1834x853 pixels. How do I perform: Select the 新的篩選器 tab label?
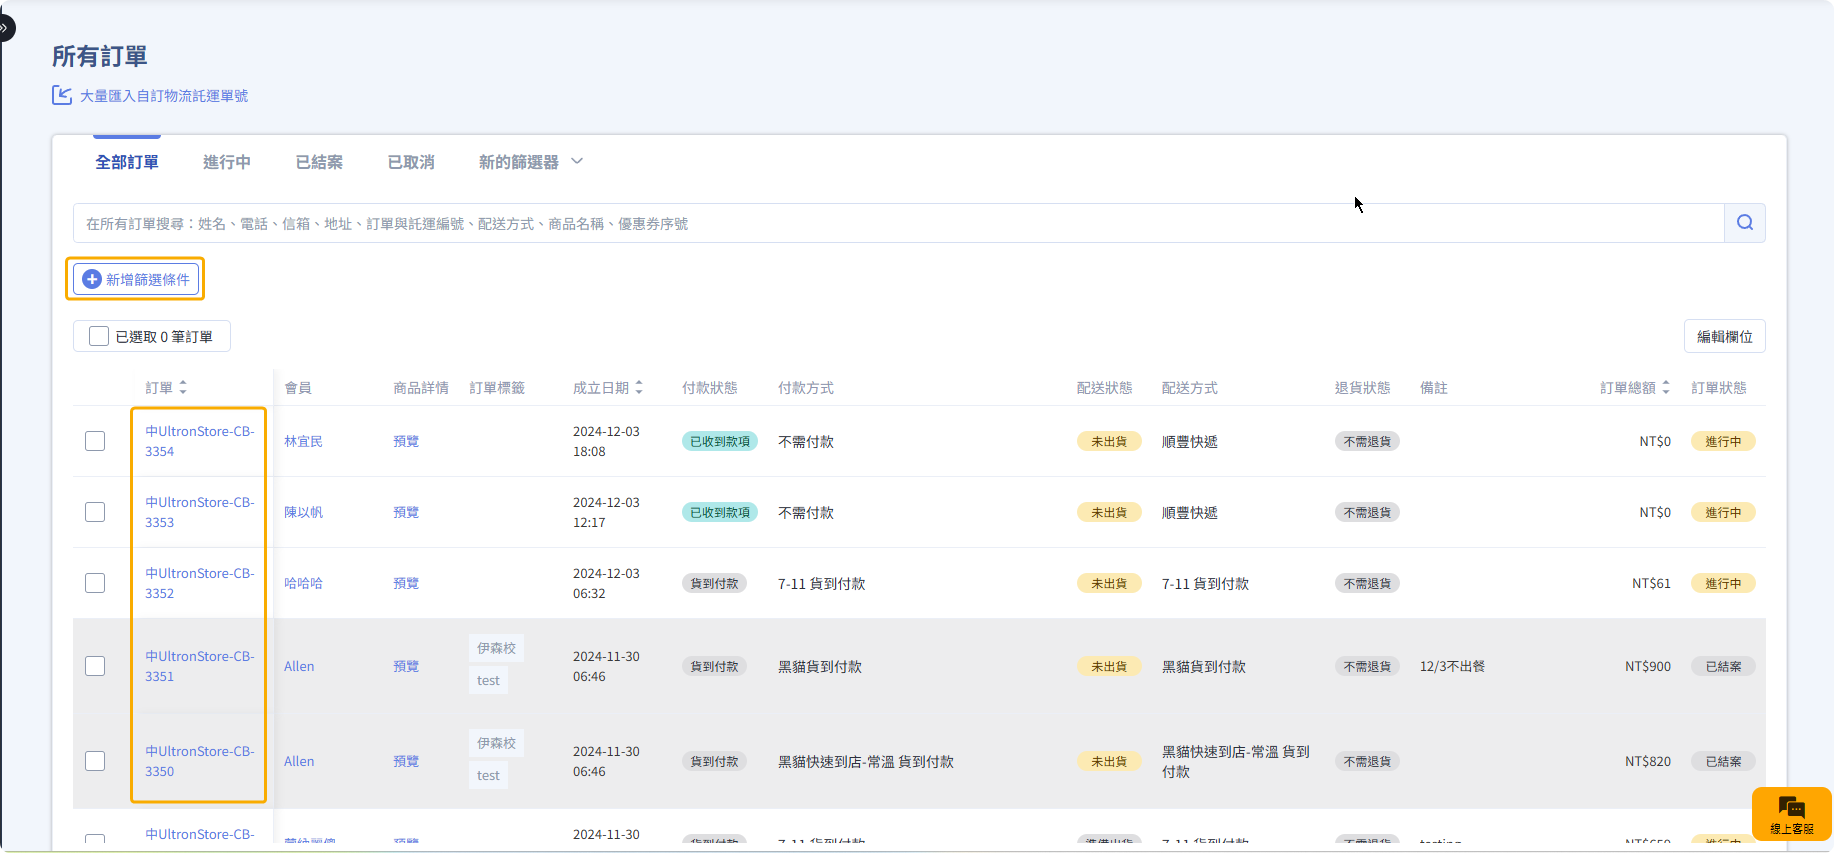point(518,162)
